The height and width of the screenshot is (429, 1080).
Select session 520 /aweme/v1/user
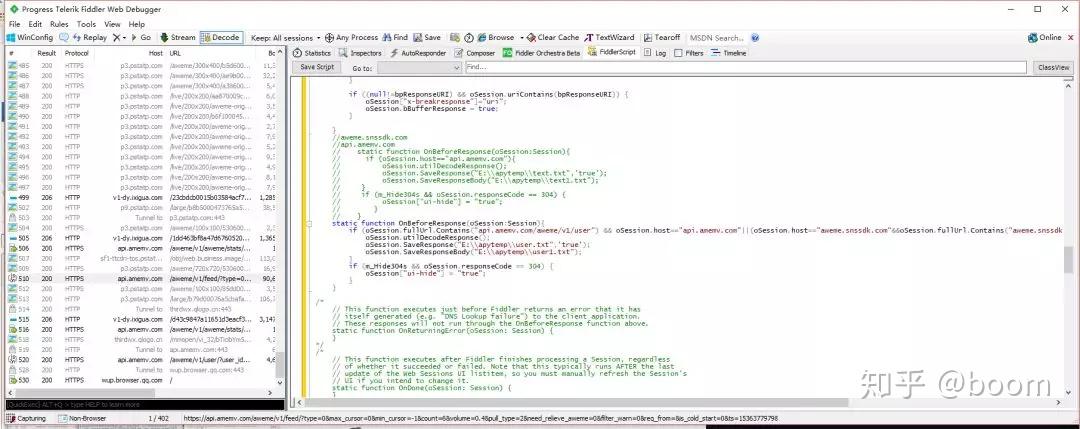[x=141, y=359]
